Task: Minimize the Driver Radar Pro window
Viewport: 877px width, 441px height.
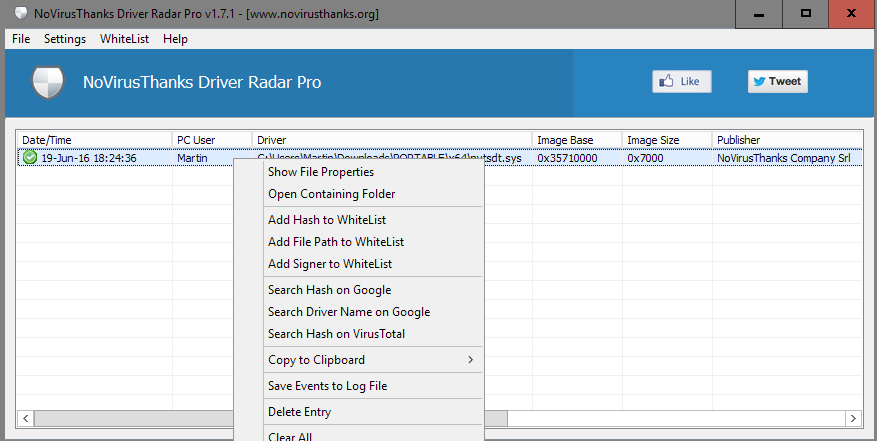Action: [x=759, y=14]
